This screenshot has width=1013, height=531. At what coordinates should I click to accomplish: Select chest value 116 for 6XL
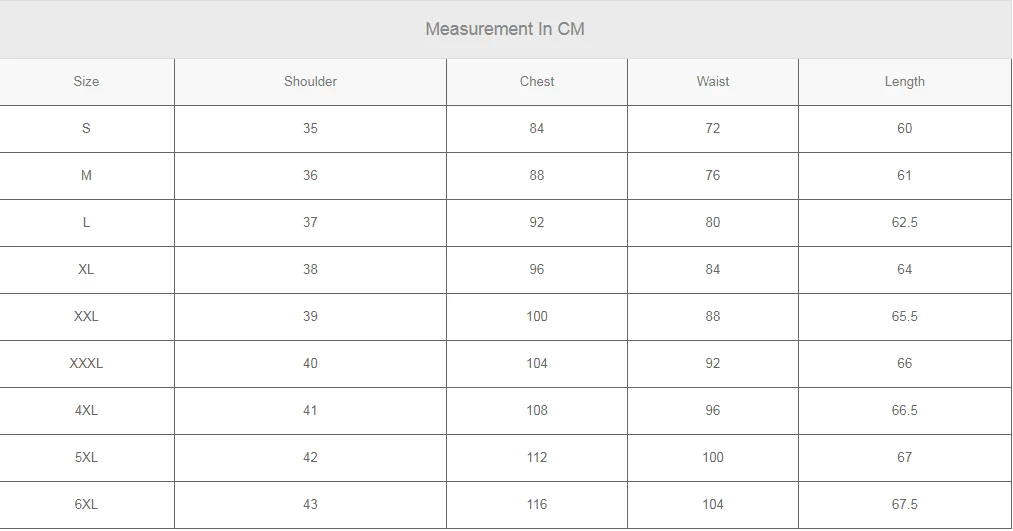537,505
